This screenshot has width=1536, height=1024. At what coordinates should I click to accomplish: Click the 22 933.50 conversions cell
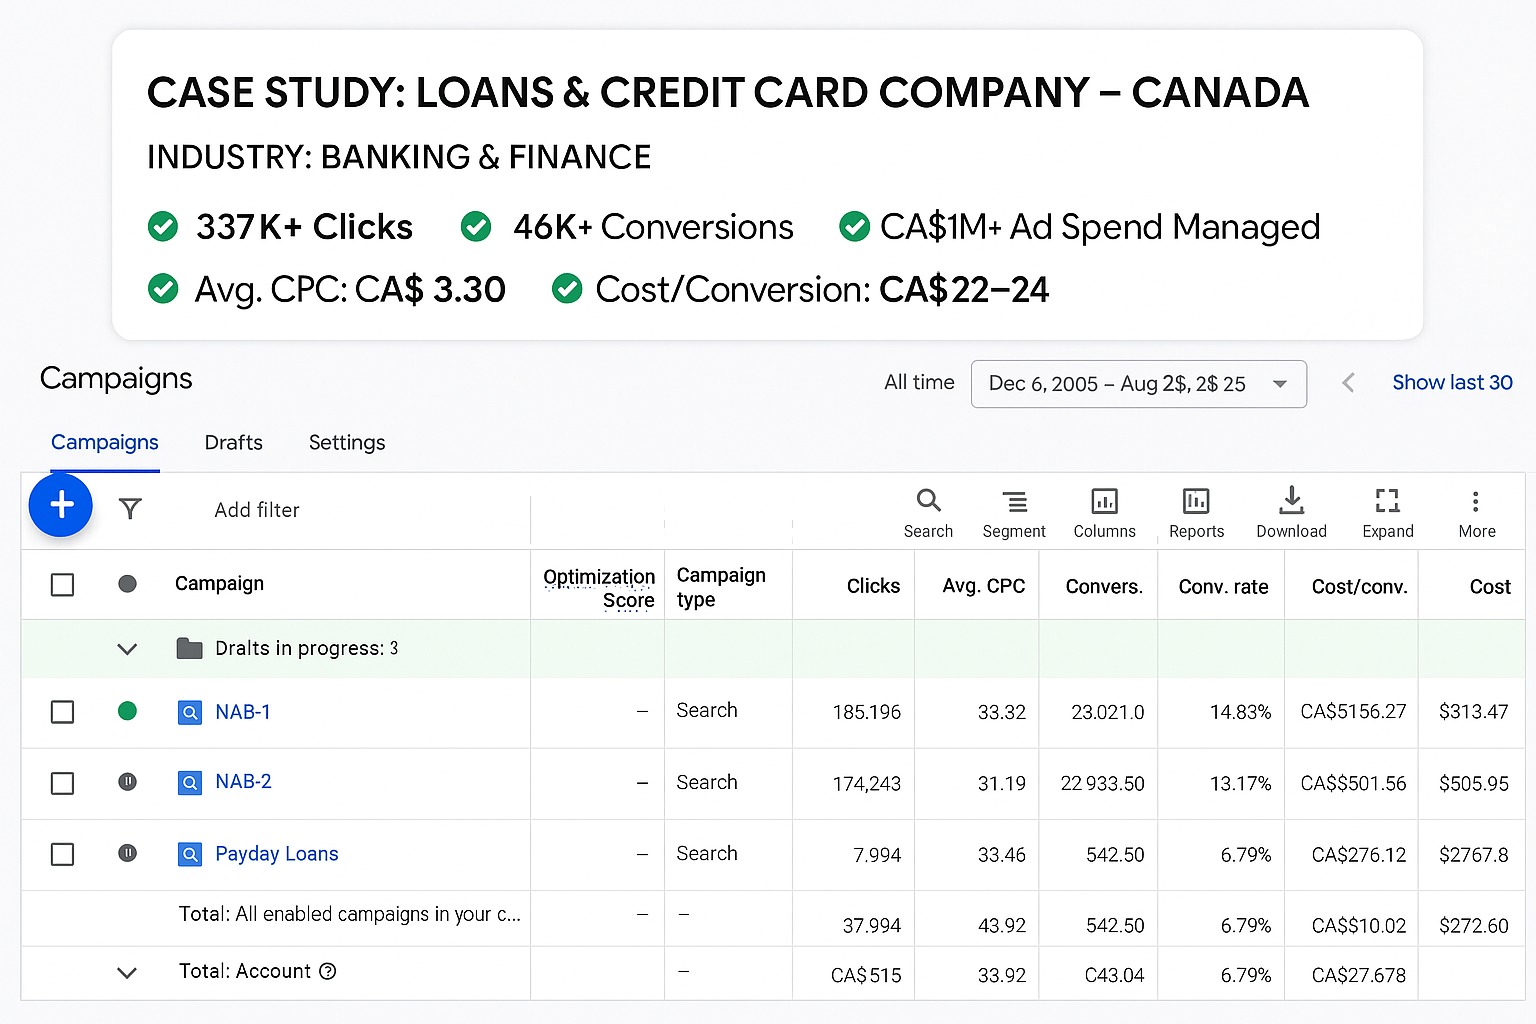click(1102, 784)
